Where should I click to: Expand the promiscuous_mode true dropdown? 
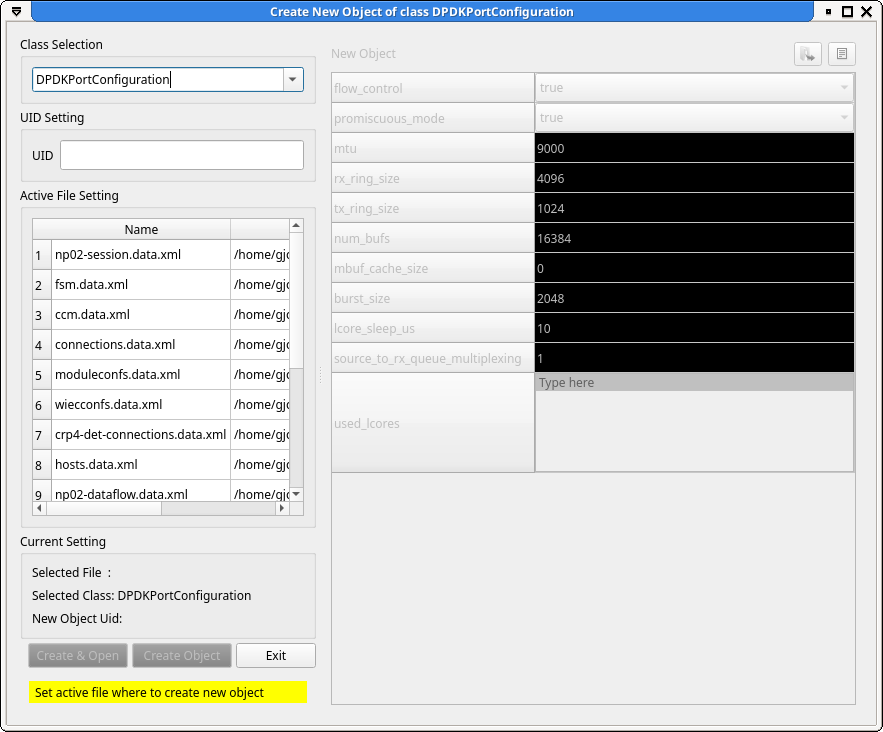tap(694, 118)
